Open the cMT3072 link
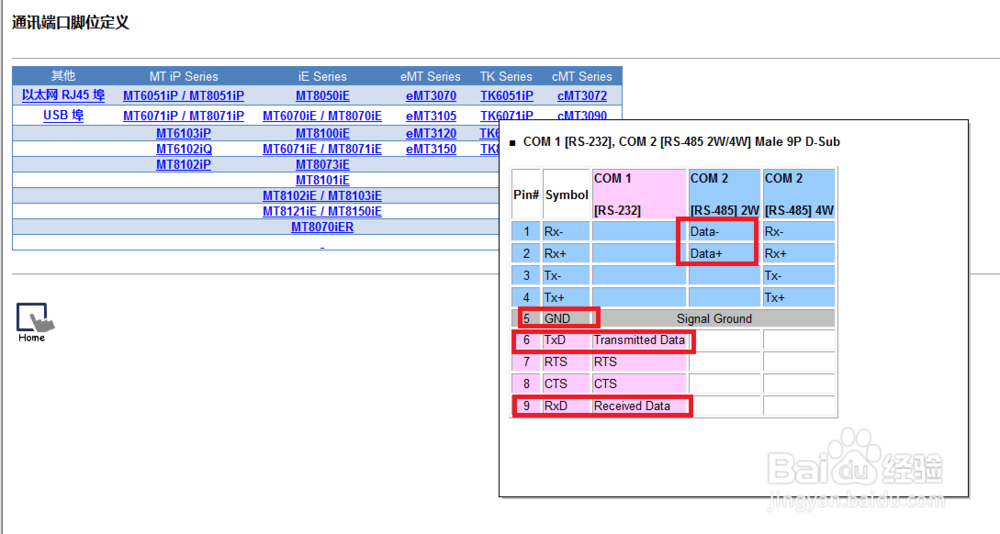The height and width of the screenshot is (534, 1000). pos(582,96)
